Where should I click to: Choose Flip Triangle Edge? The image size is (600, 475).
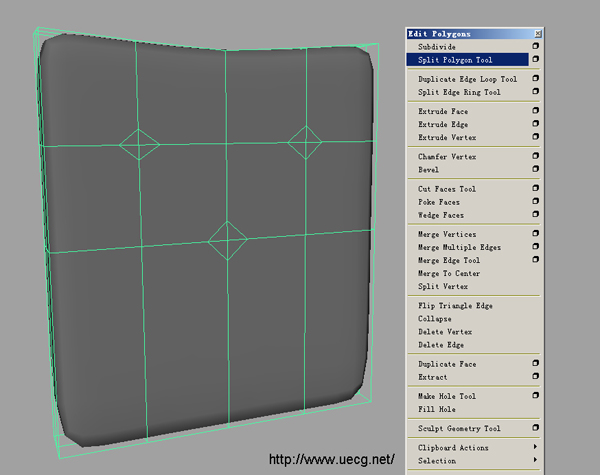(x=455, y=305)
